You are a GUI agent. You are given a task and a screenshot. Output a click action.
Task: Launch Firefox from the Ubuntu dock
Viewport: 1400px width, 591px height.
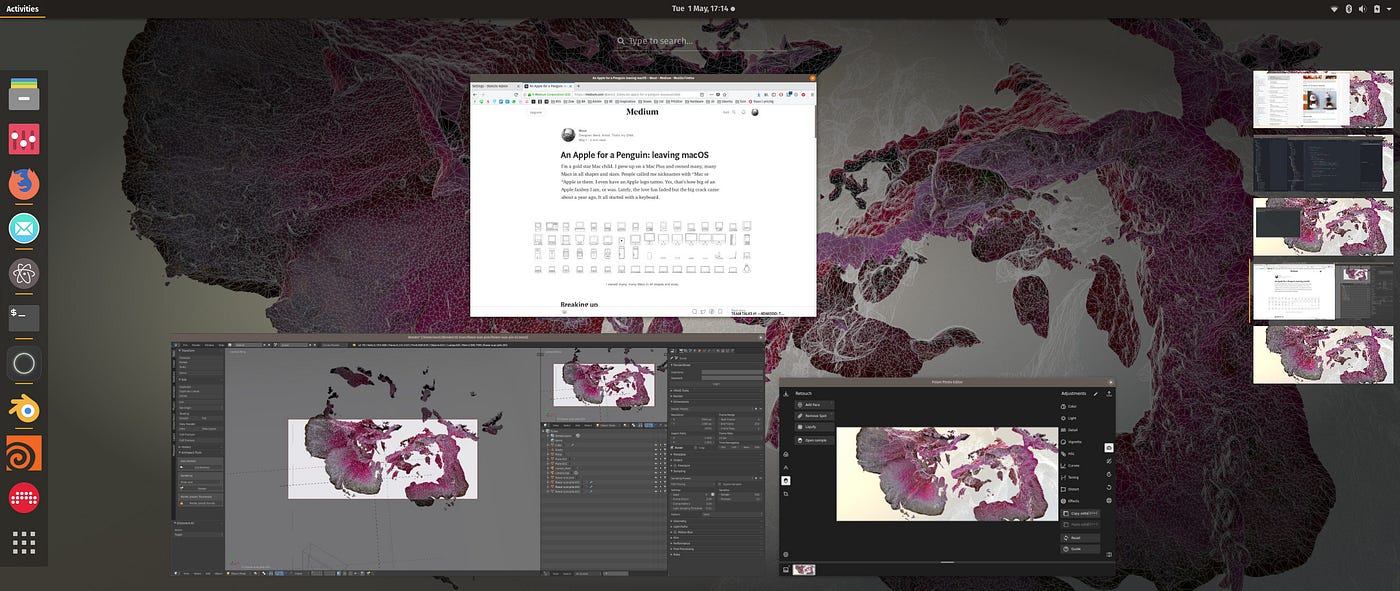point(24,184)
